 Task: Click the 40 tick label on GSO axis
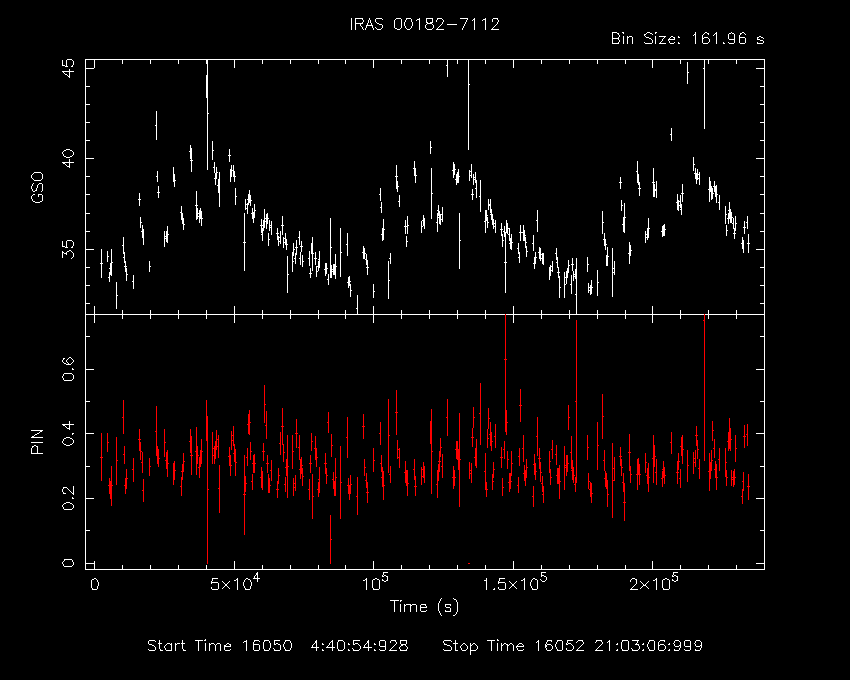tap(69, 158)
